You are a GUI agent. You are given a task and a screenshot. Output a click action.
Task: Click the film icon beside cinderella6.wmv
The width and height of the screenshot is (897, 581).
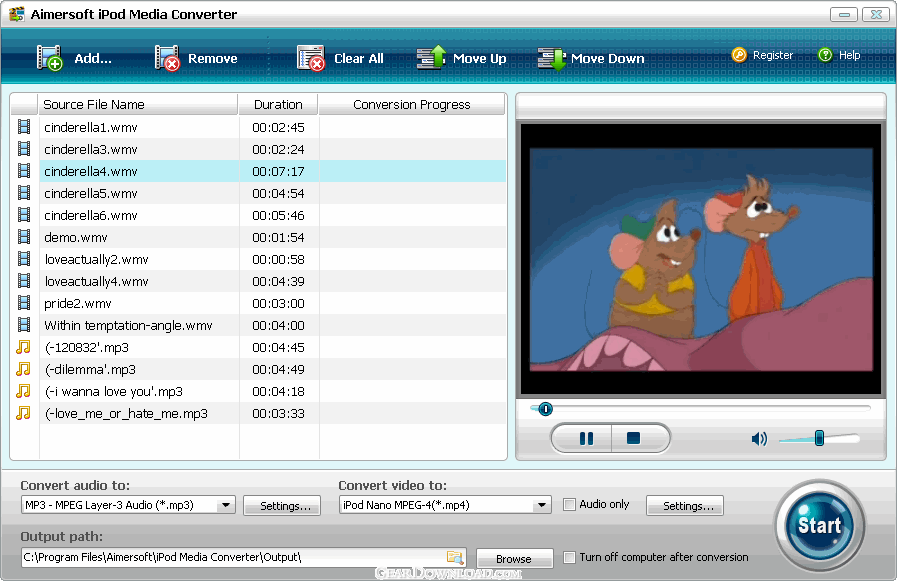click(24, 215)
